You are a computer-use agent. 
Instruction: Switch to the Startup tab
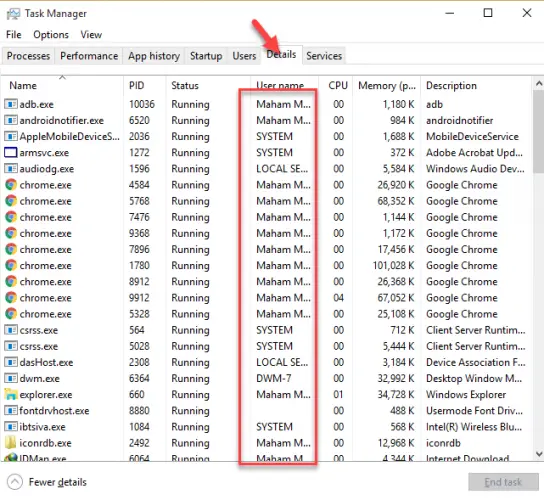click(206, 56)
